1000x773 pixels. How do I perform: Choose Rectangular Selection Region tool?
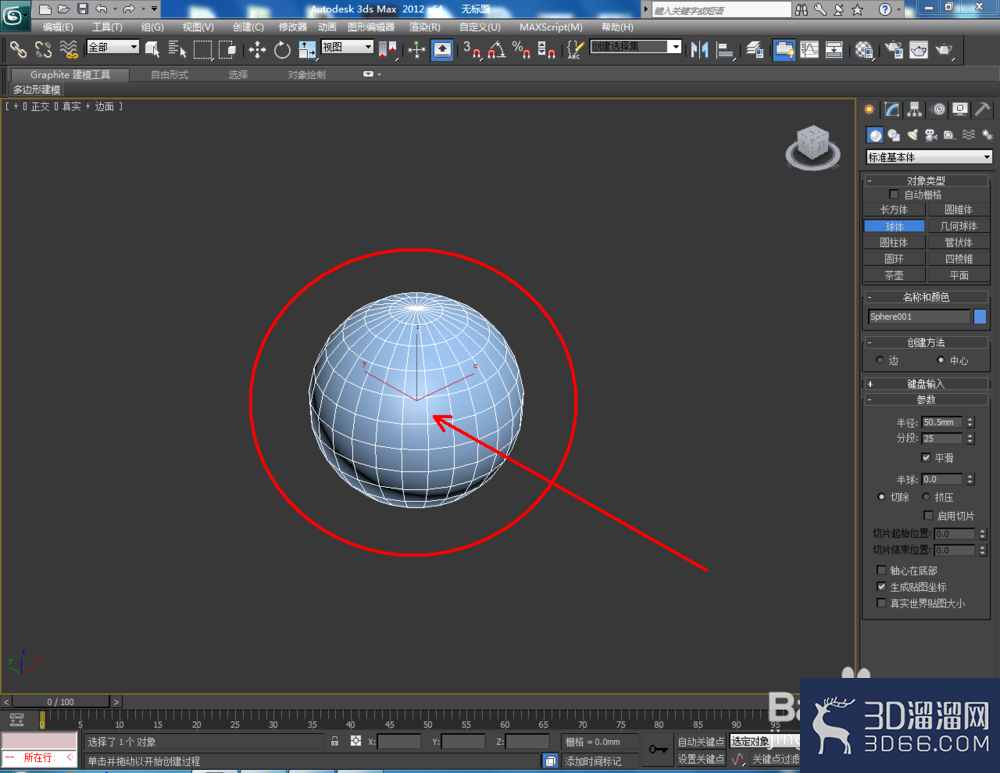203,49
